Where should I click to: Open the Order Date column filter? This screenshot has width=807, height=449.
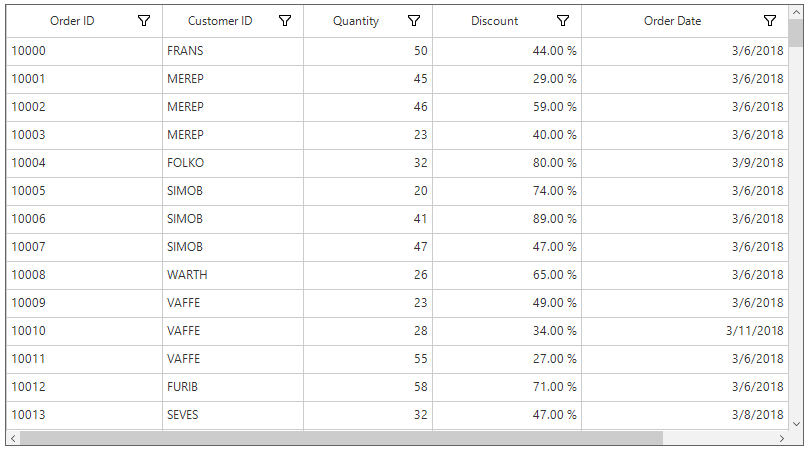[x=769, y=21]
